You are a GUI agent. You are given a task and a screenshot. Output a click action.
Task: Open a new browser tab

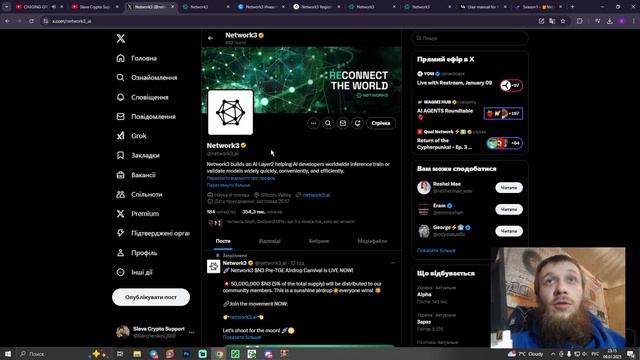coord(572,7)
